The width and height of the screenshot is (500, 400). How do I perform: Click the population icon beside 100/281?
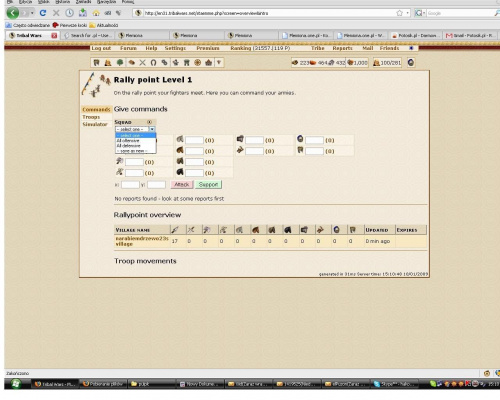click(x=376, y=63)
